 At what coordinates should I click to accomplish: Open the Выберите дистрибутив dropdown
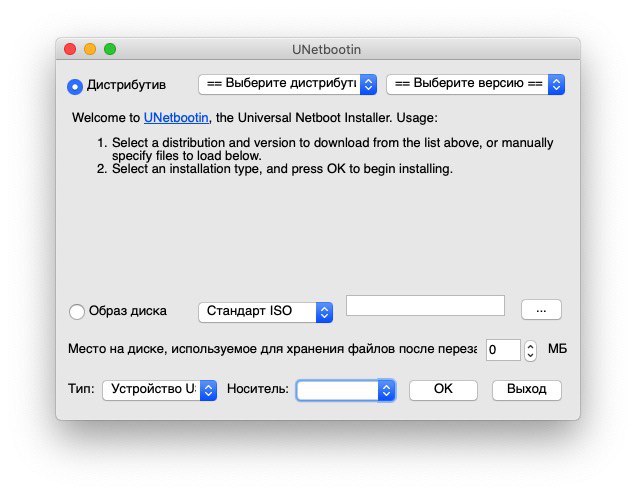pos(288,84)
